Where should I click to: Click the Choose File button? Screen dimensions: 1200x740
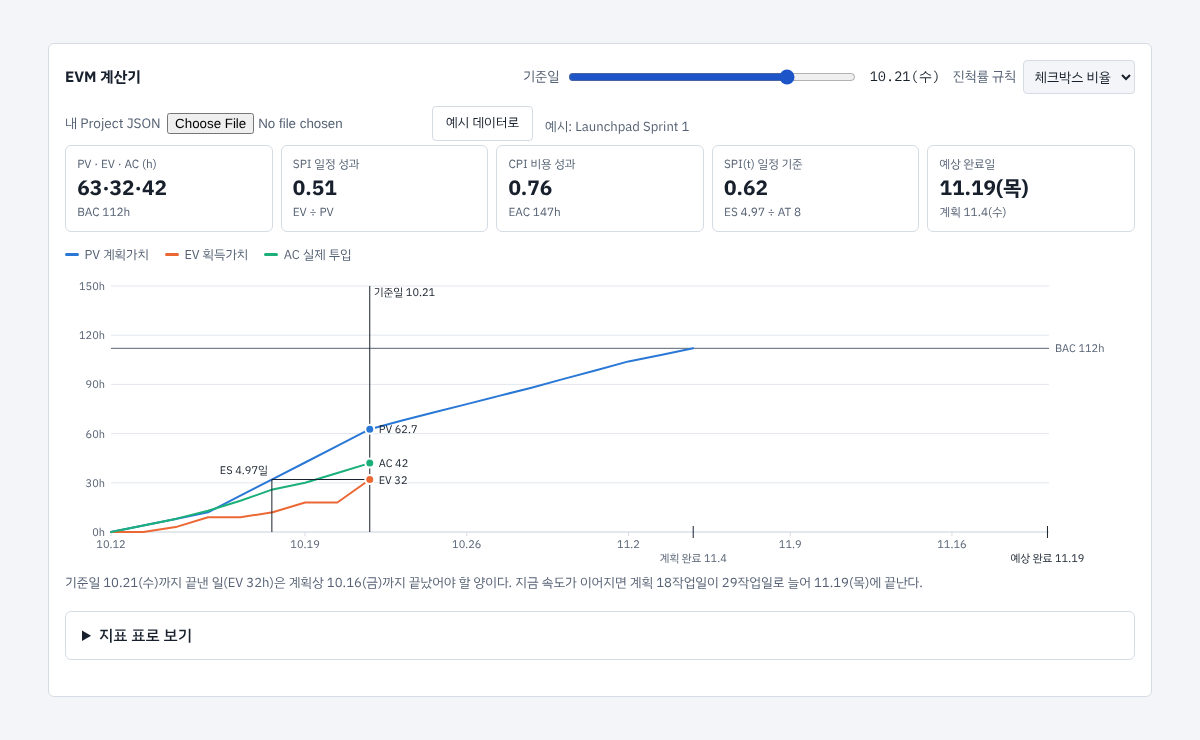point(210,123)
